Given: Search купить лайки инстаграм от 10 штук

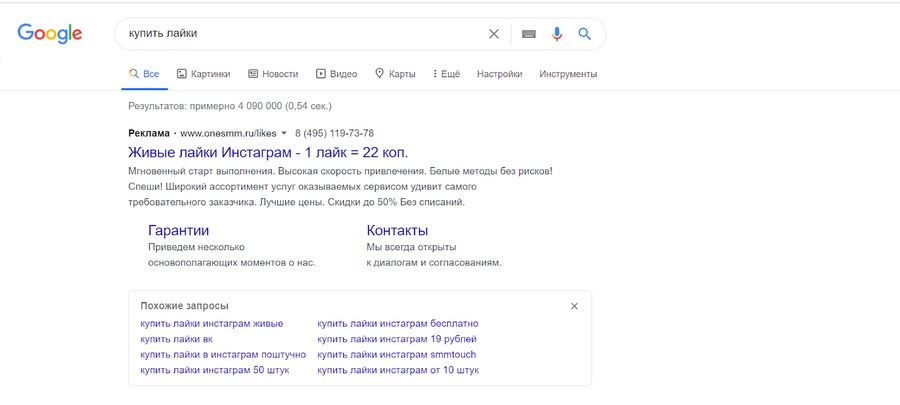Looking at the screenshot, I should (398, 370).
